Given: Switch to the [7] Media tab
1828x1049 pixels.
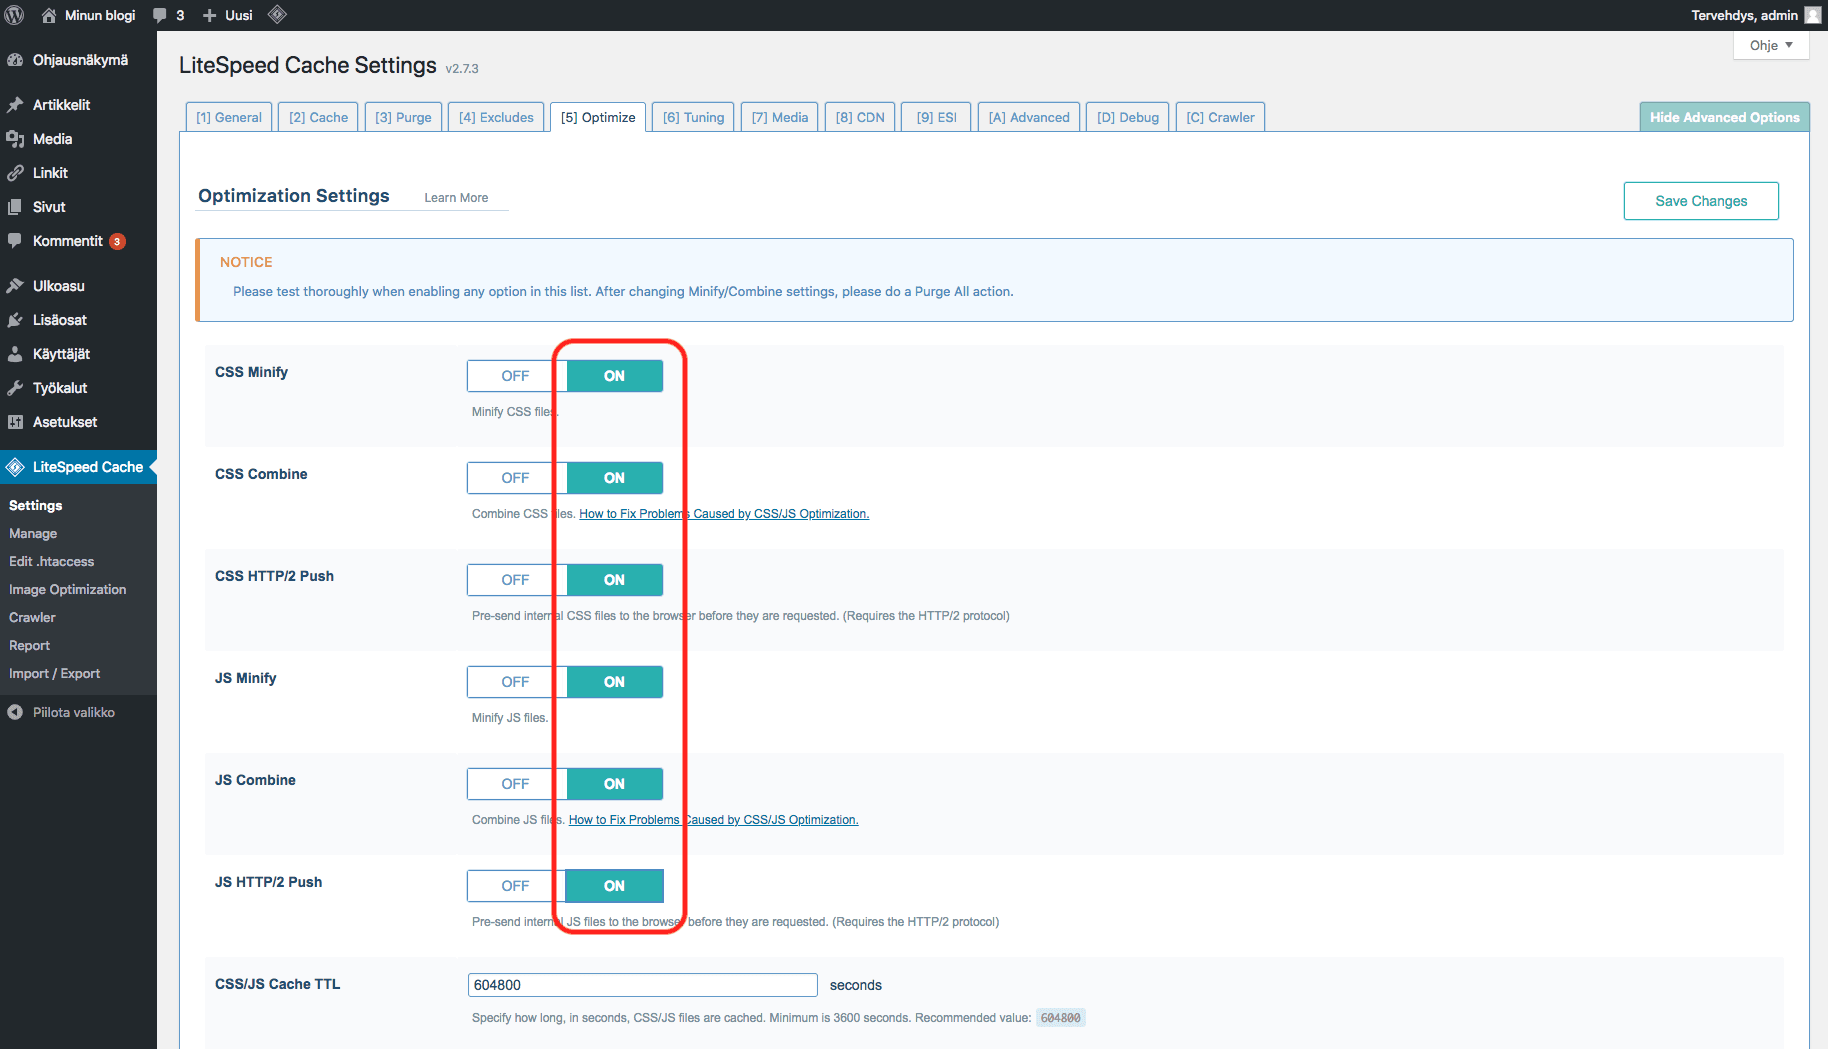Looking at the screenshot, I should (x=780, y=117).
